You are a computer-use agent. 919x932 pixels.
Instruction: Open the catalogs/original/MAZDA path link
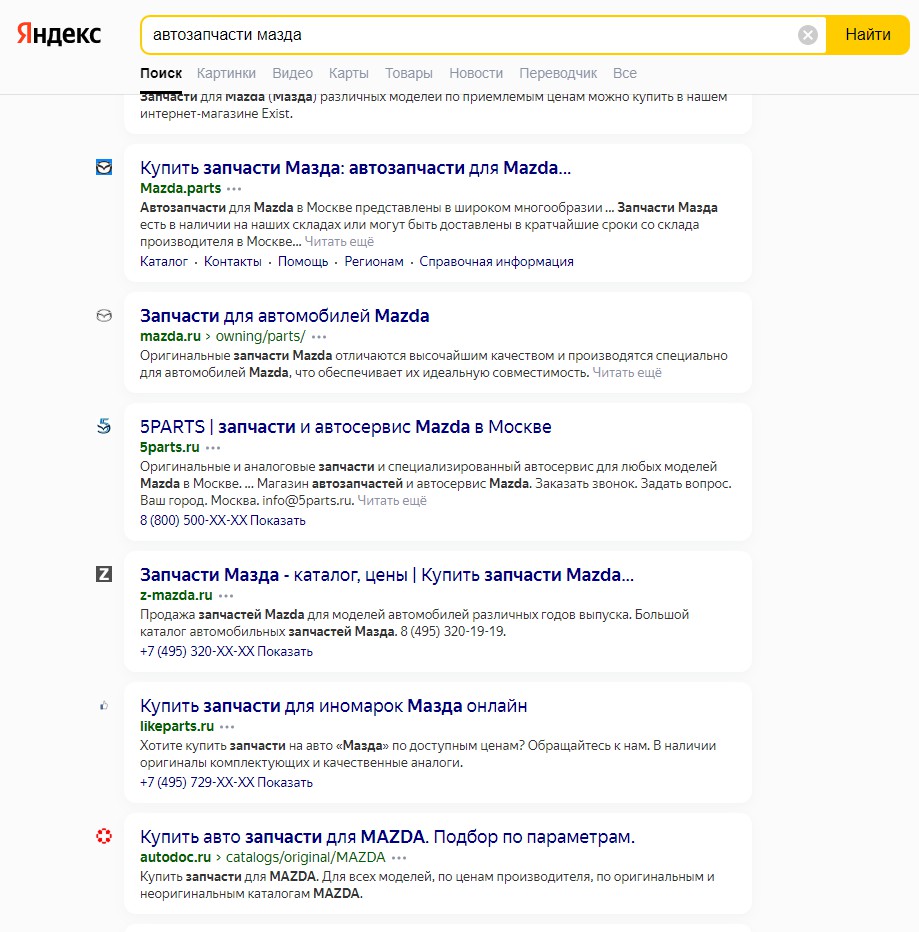pos(306,857)
